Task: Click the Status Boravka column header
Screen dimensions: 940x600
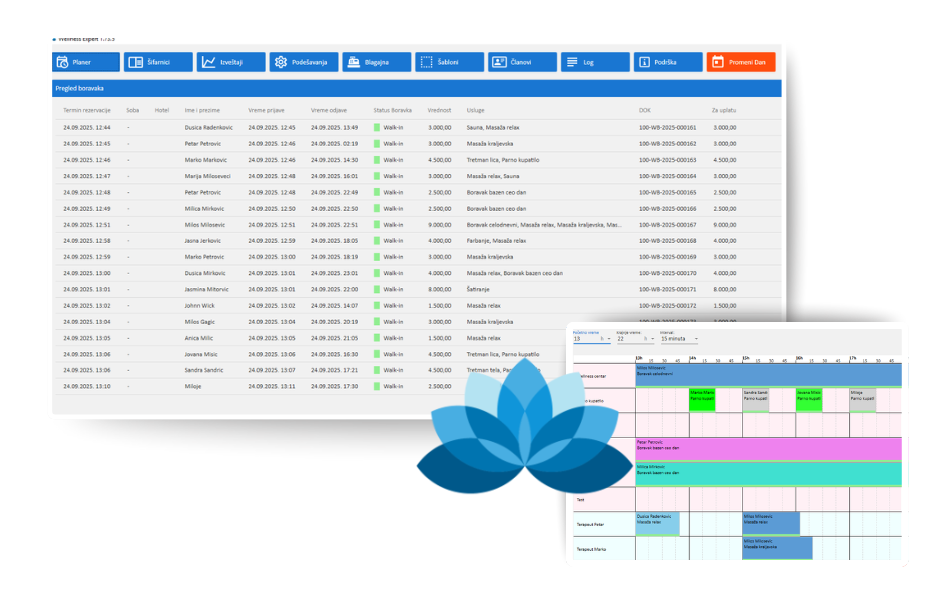Action: pyautogui.click(x=392, y=109)
